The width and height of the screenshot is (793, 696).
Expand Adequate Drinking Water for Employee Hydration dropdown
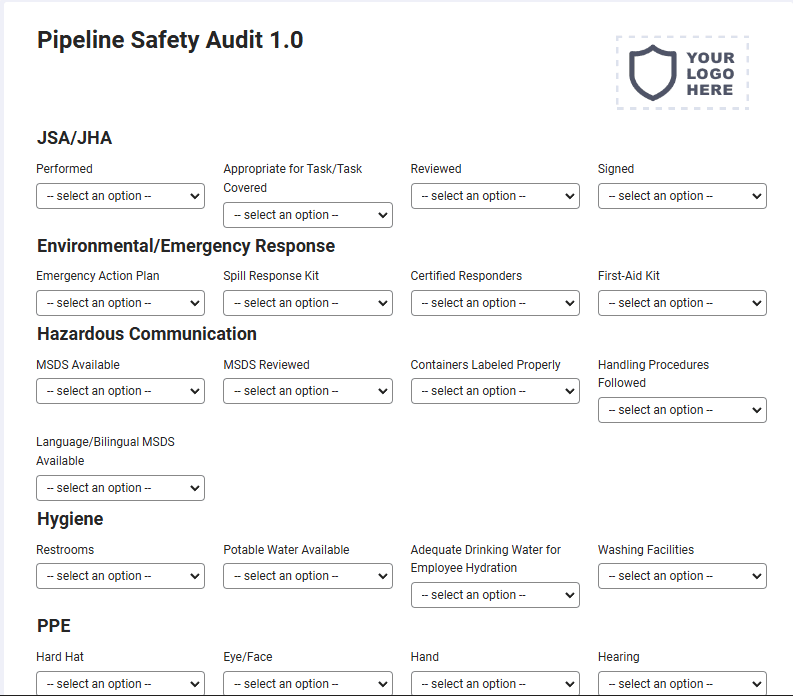(495, 595)
